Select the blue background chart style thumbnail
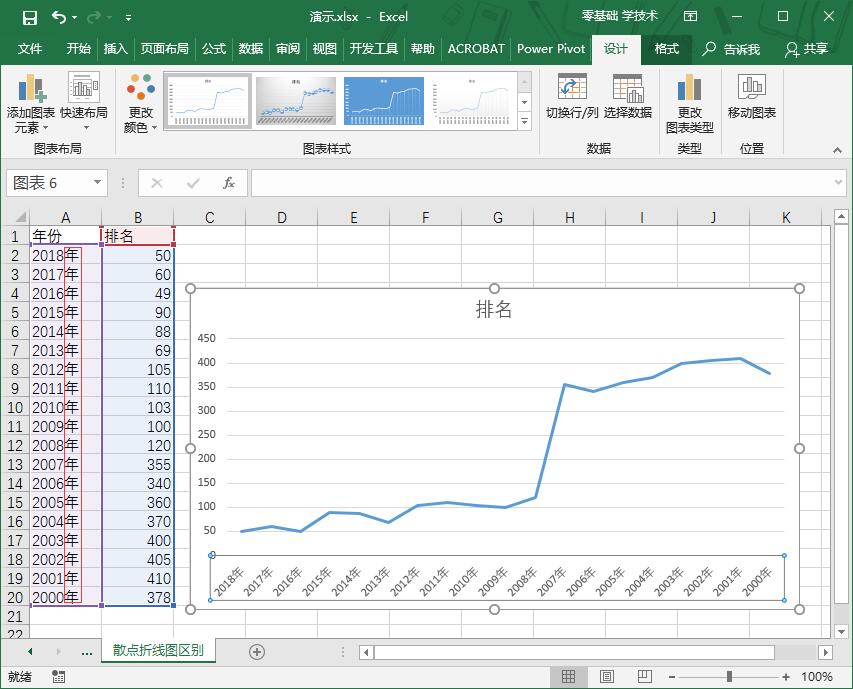This screenshot has height=689, width=853. 384,101
